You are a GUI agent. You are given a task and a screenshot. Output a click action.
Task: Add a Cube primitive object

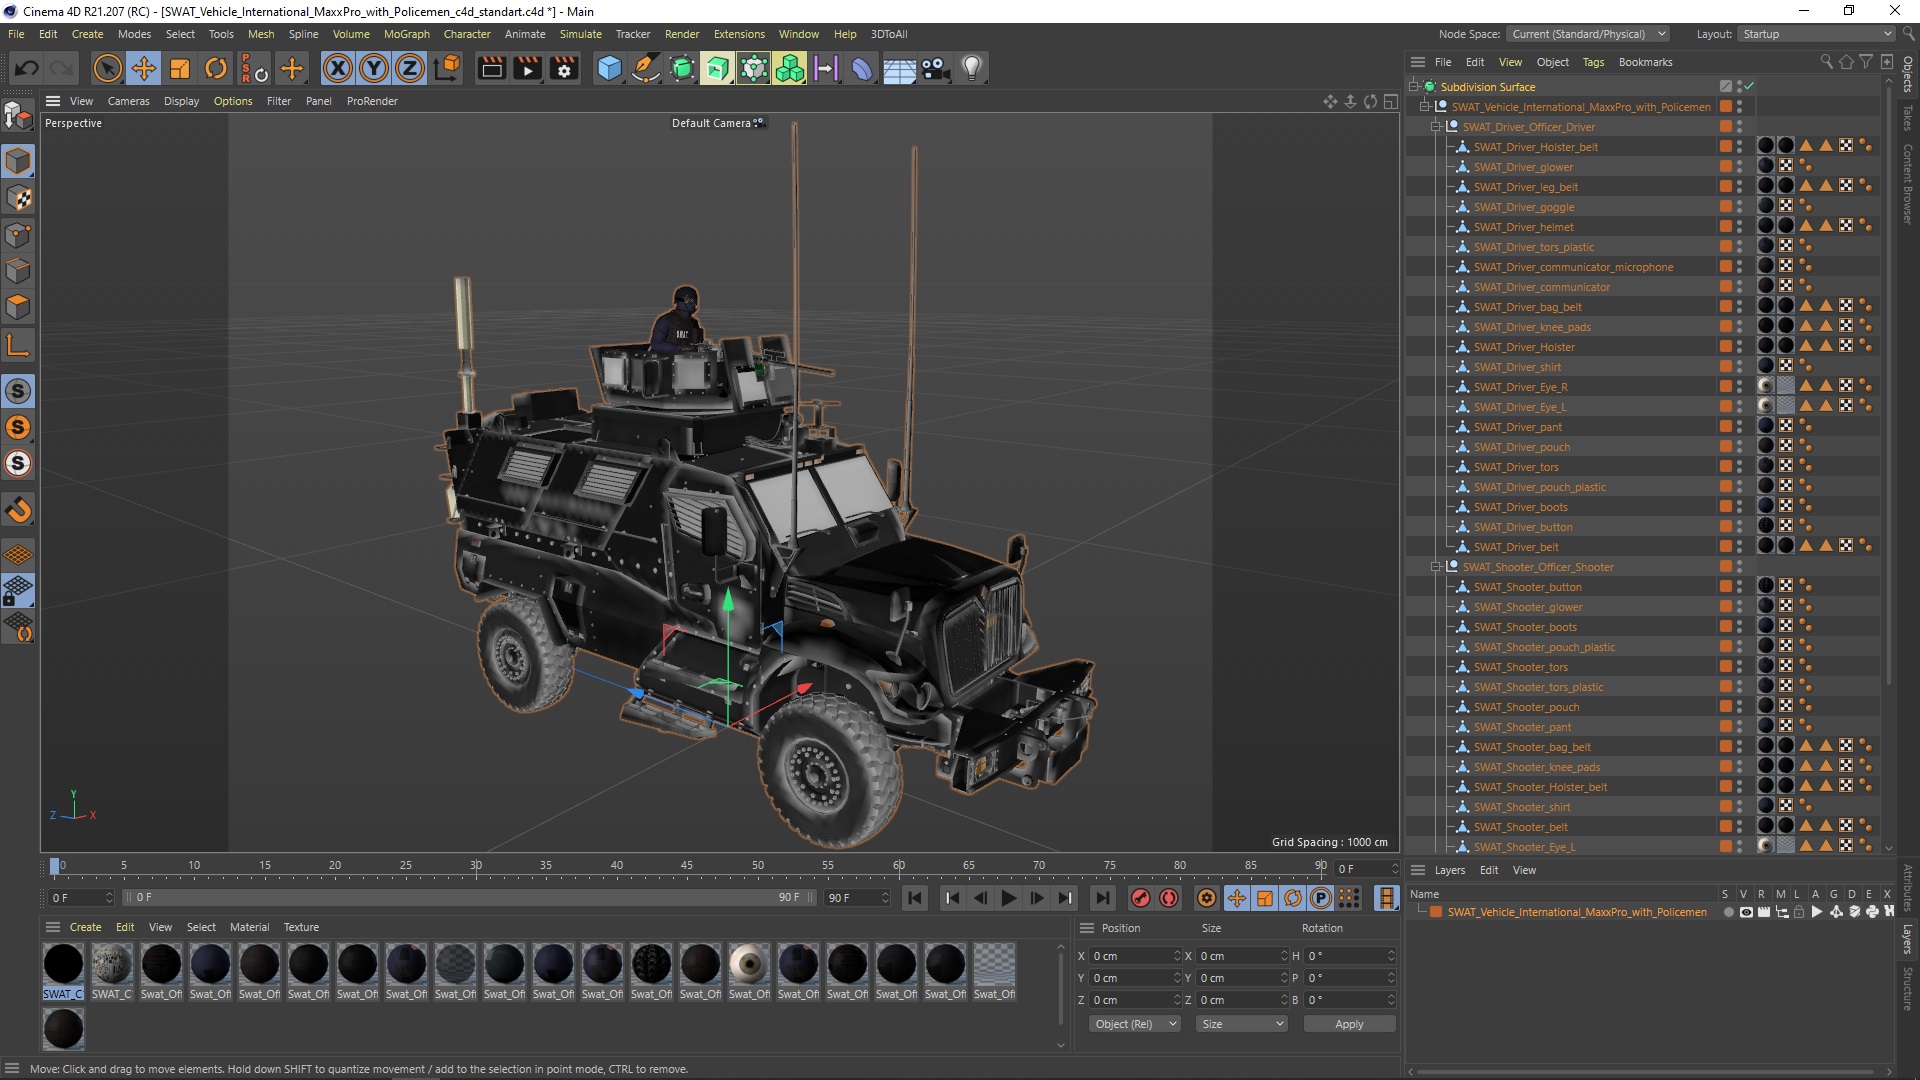click(609, 68)
